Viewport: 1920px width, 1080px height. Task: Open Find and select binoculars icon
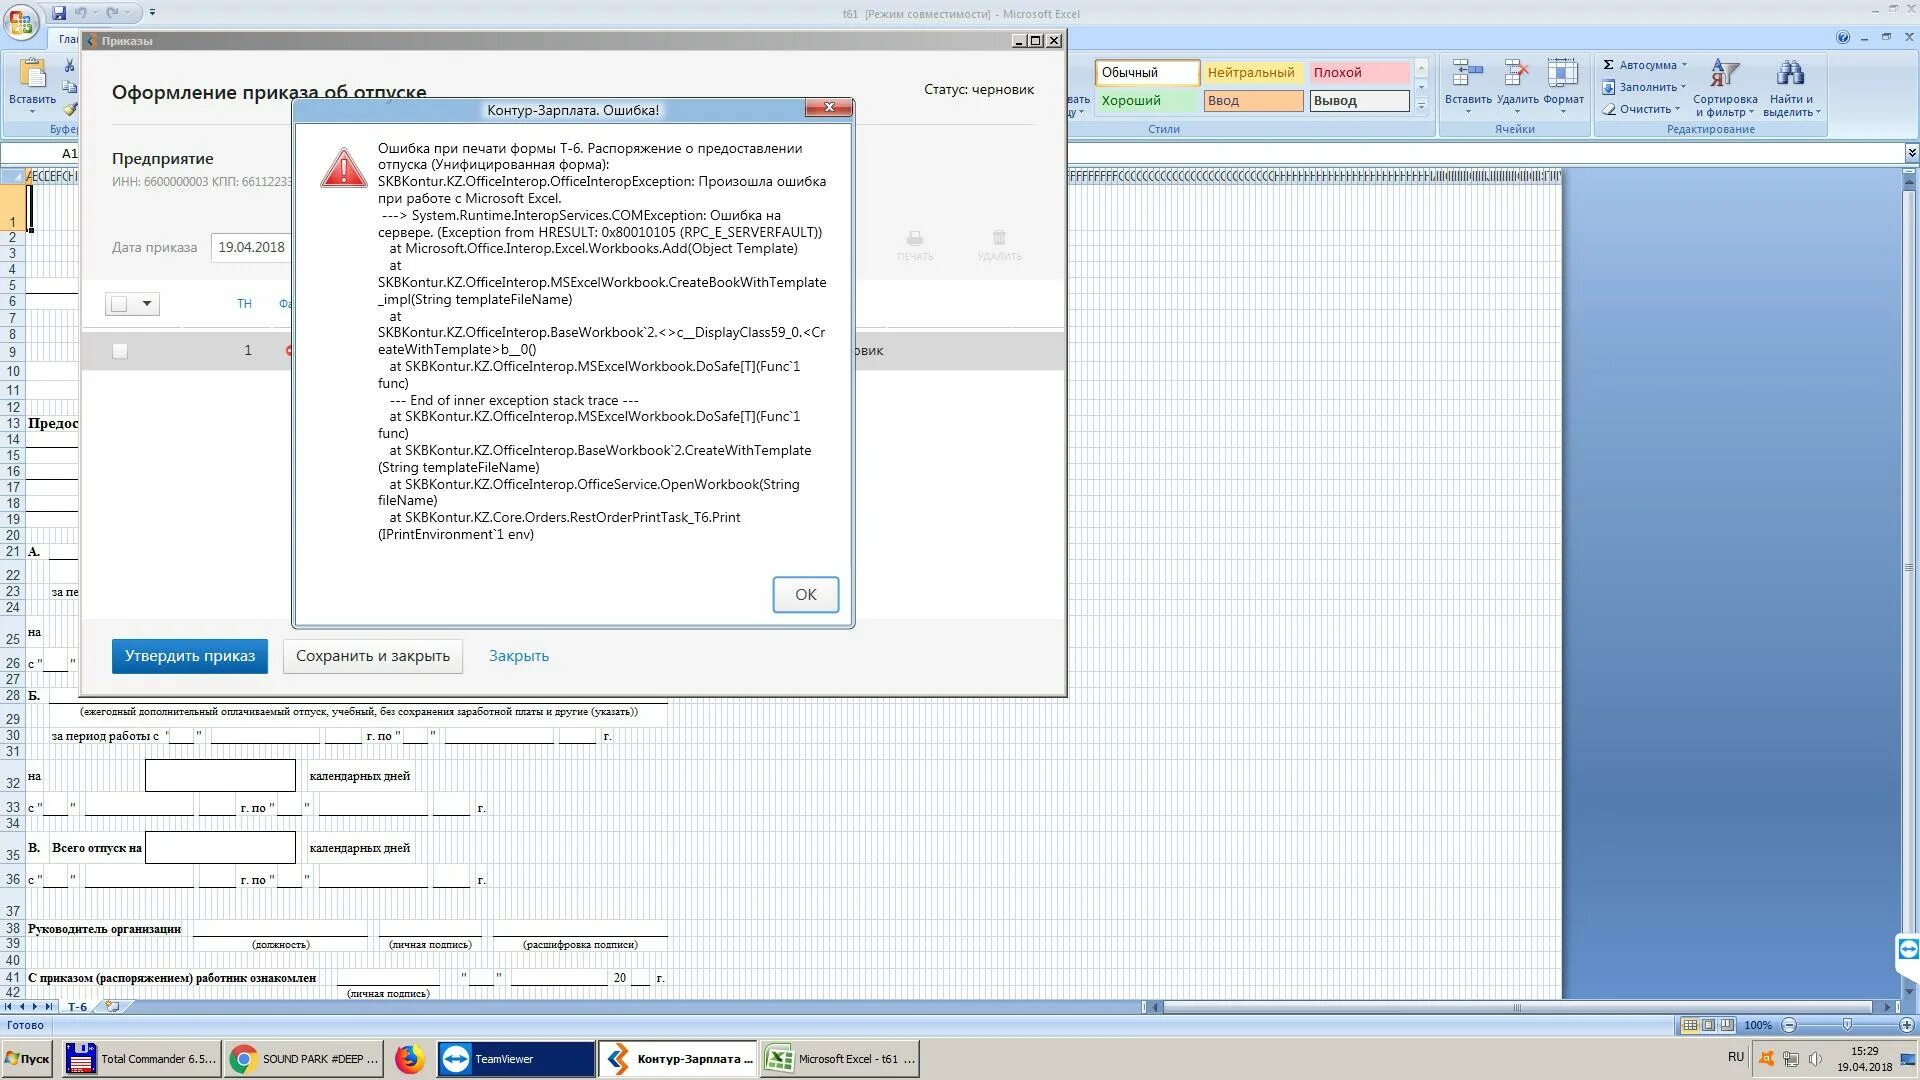point(1790,75)
